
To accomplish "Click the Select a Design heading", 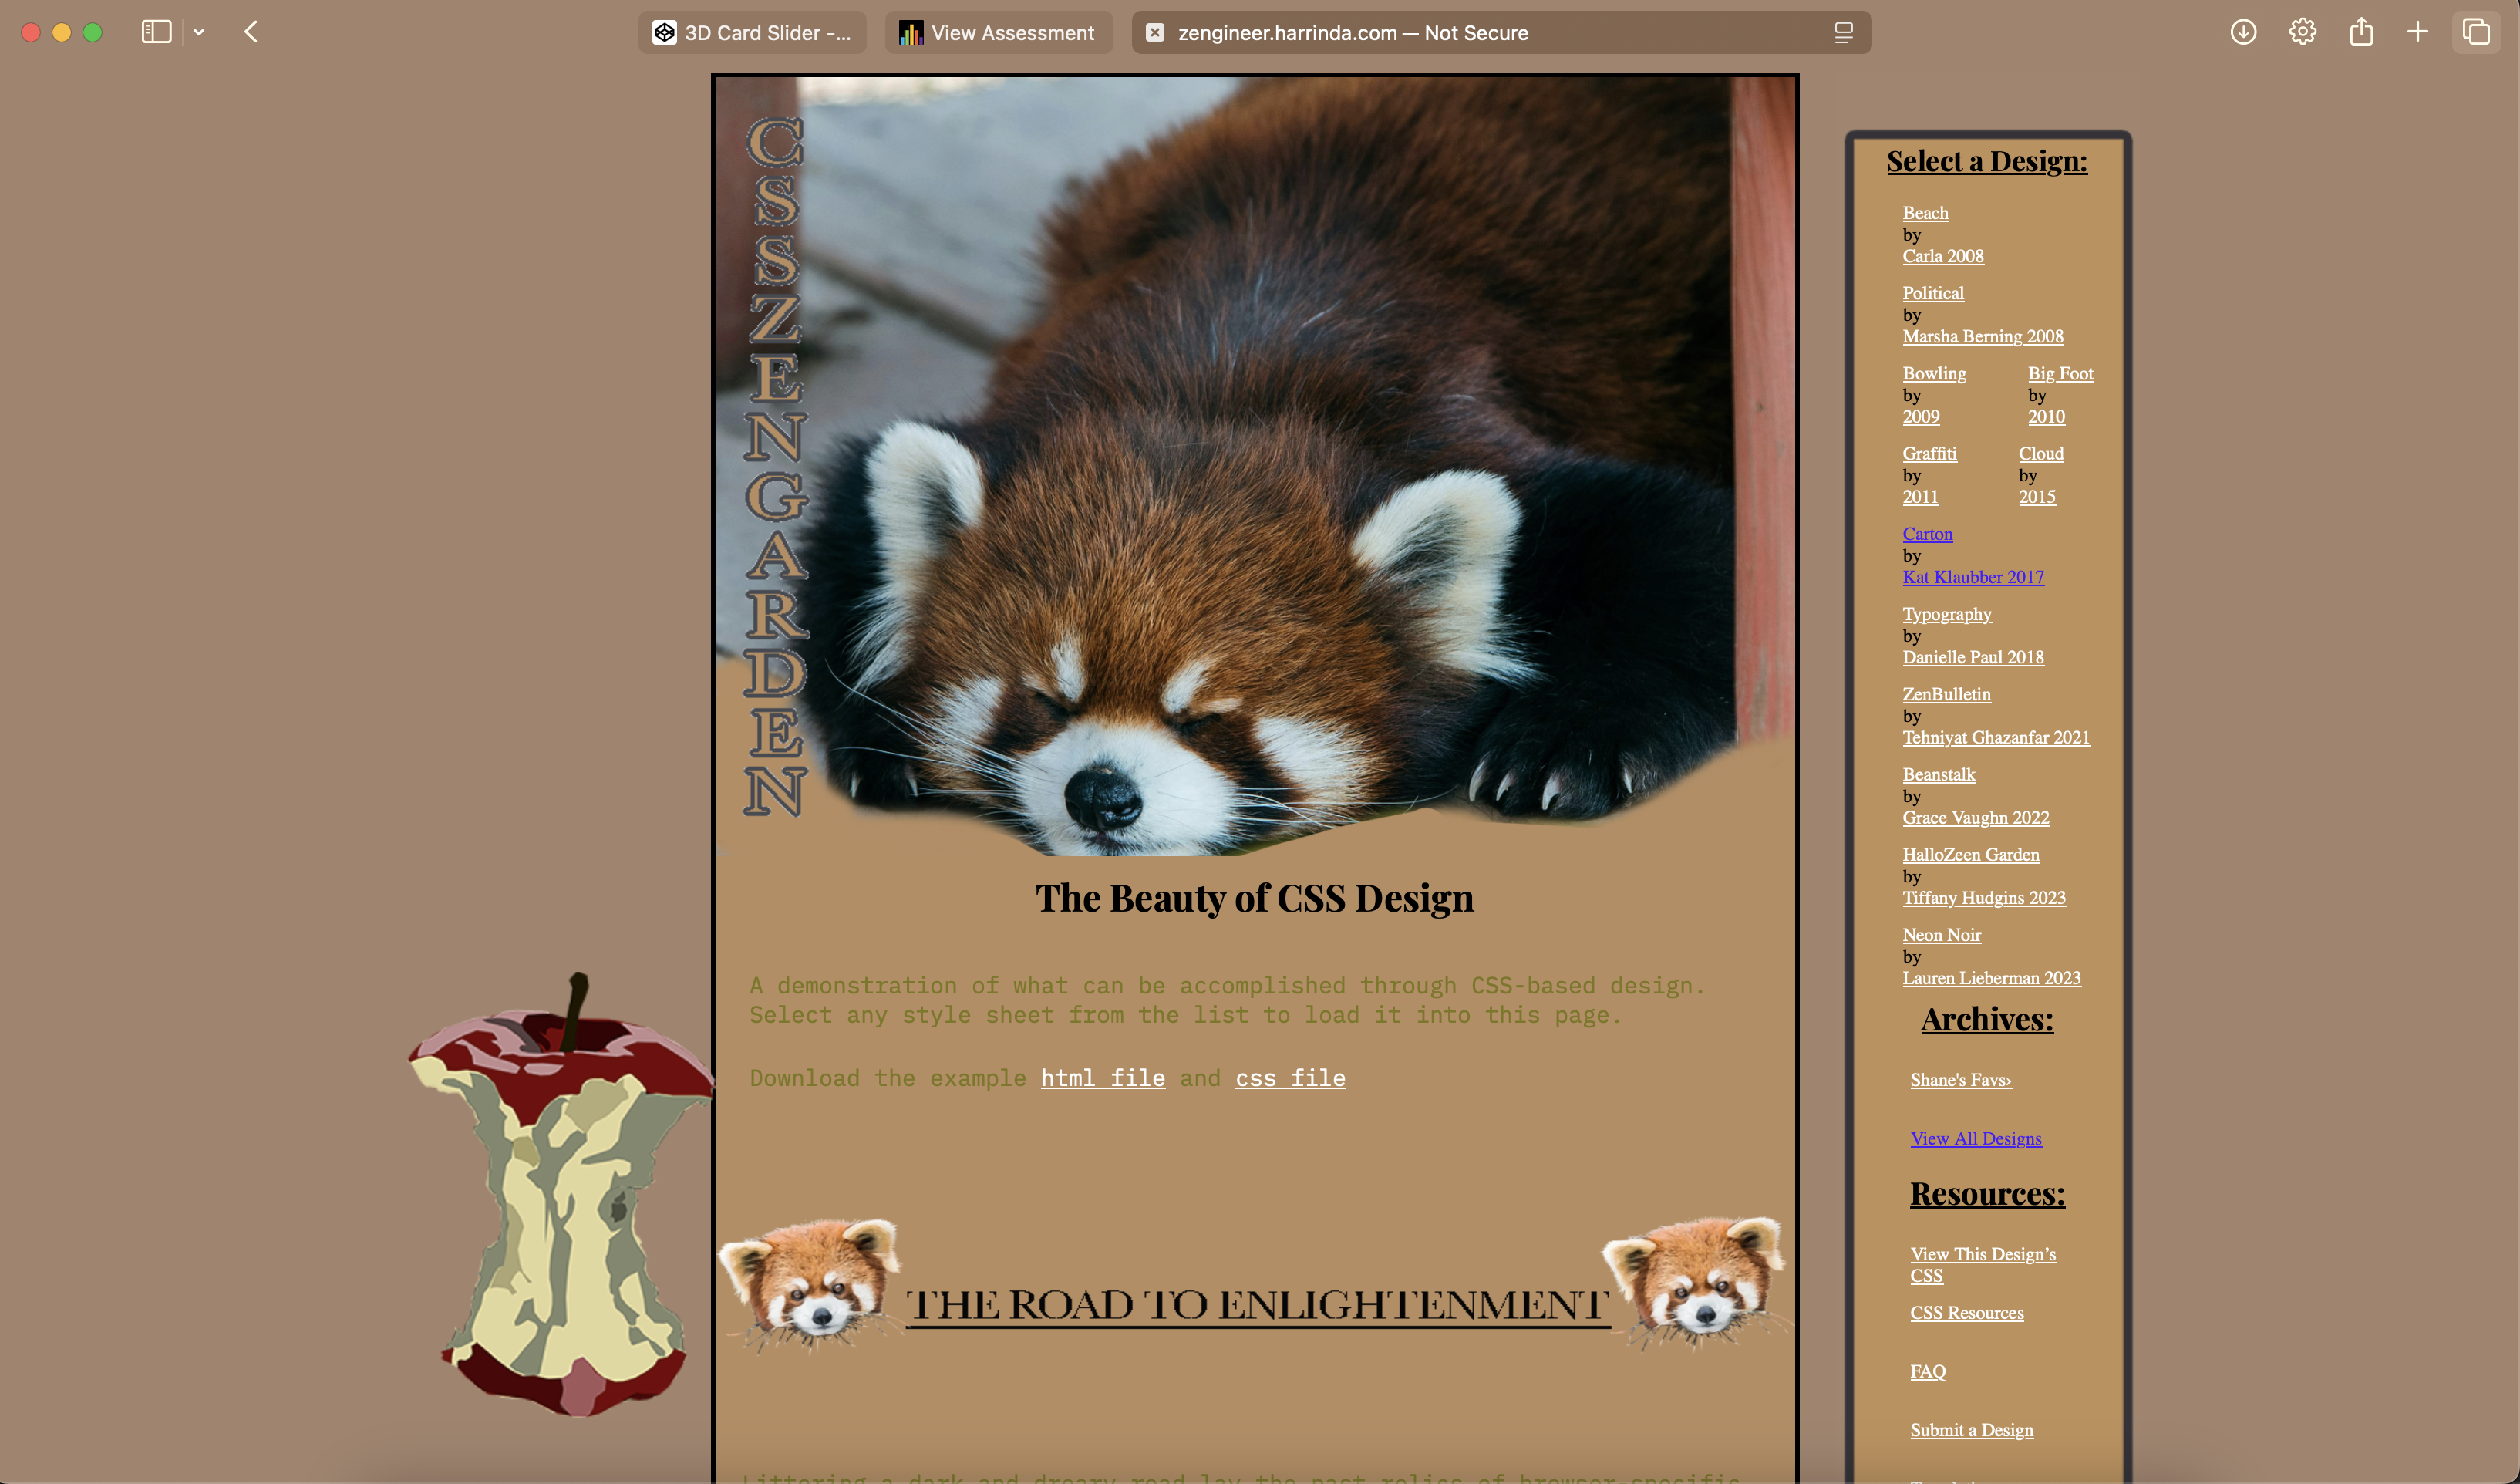I will (1987, 161).
